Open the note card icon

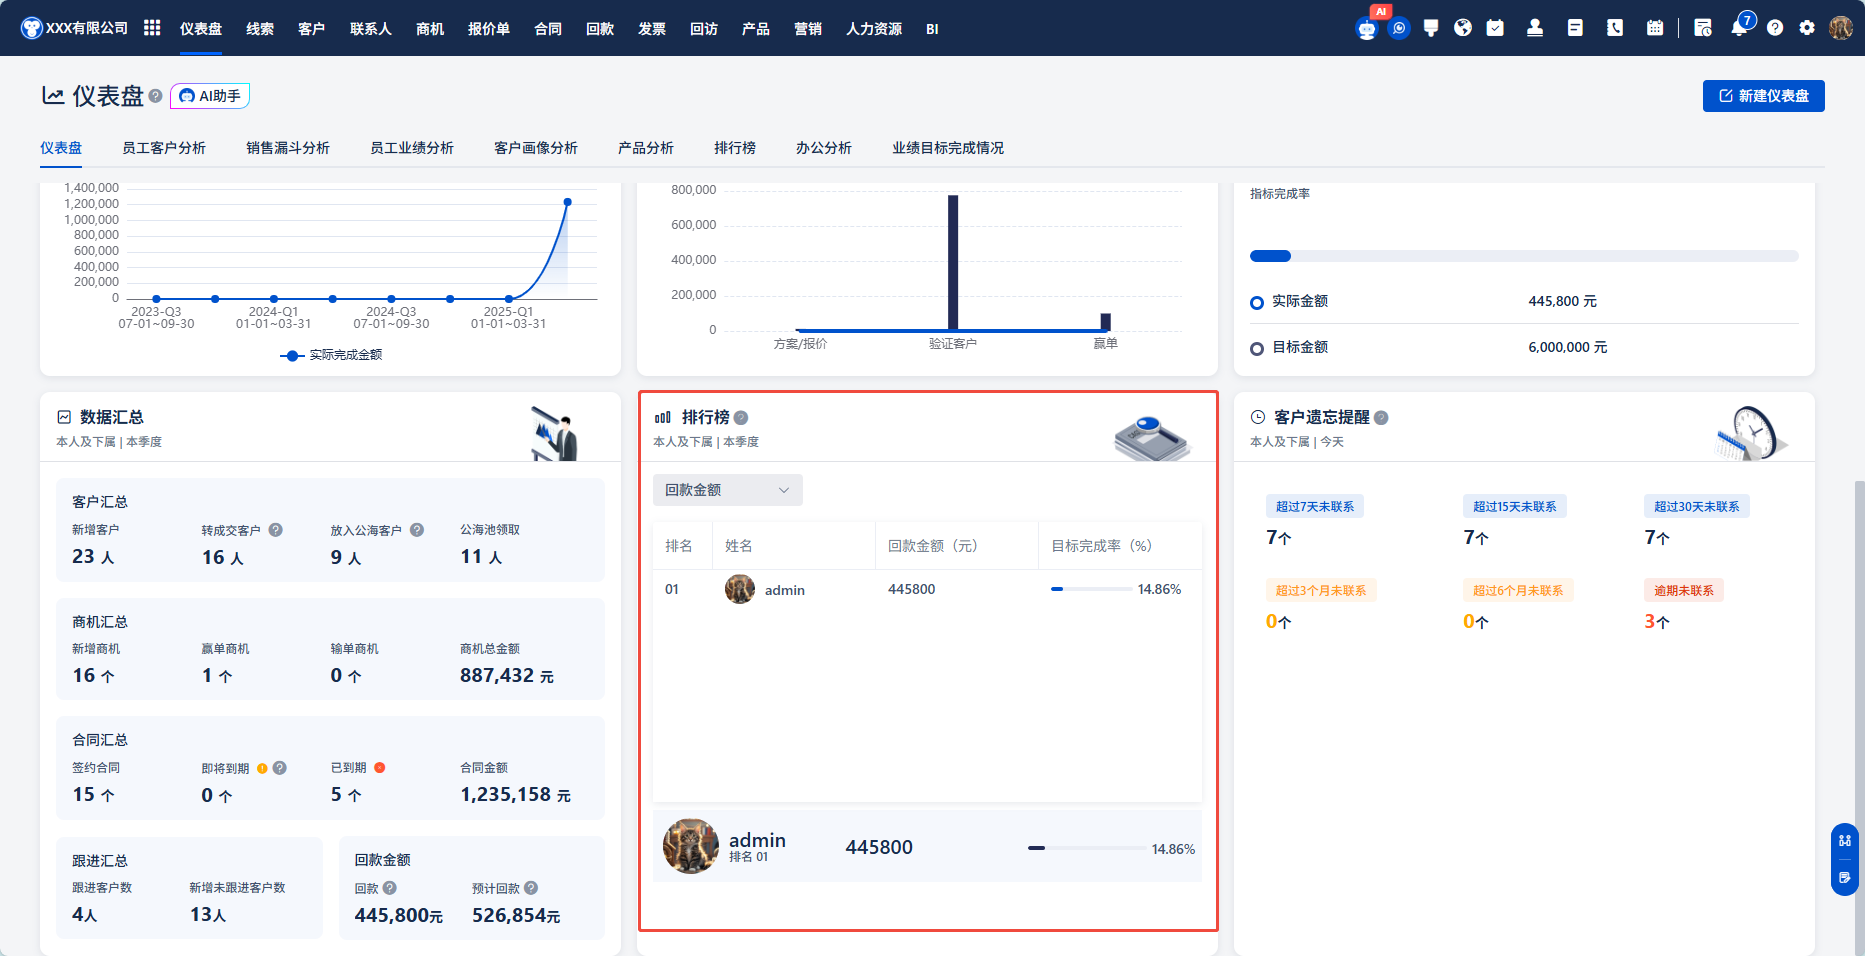pyautogui.click(x=1575, y=28)
